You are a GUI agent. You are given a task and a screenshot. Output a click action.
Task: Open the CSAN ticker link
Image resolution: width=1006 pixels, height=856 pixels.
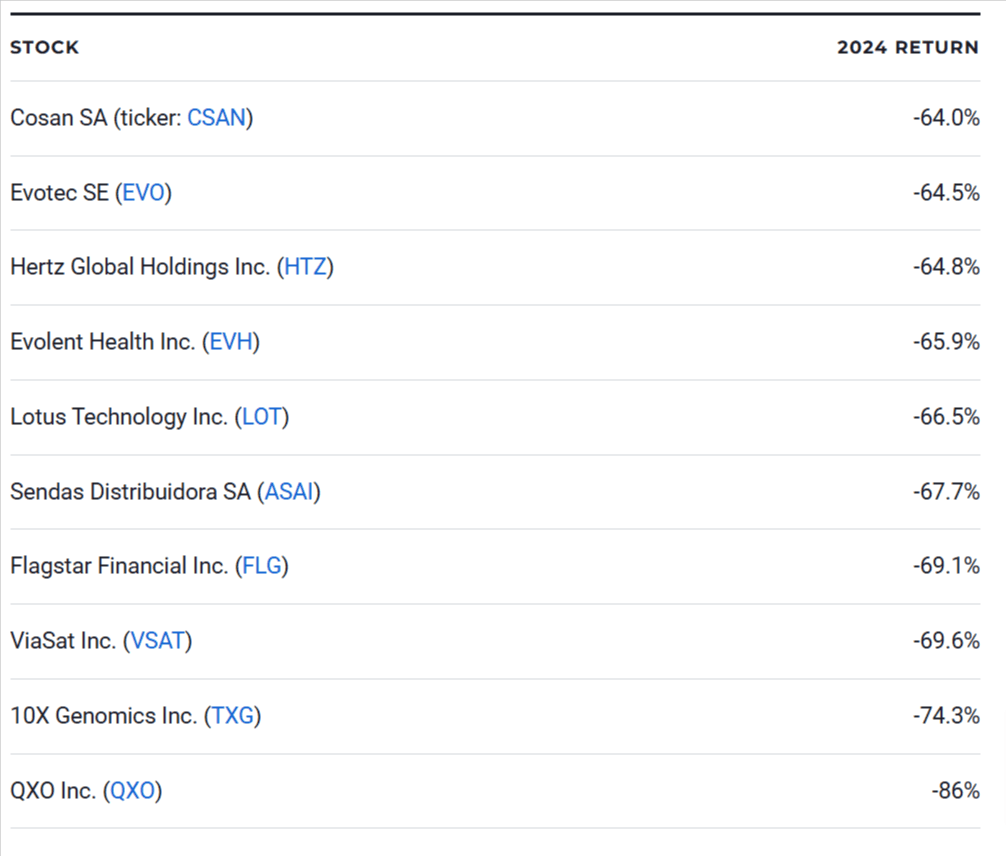(x=216, y=118)
